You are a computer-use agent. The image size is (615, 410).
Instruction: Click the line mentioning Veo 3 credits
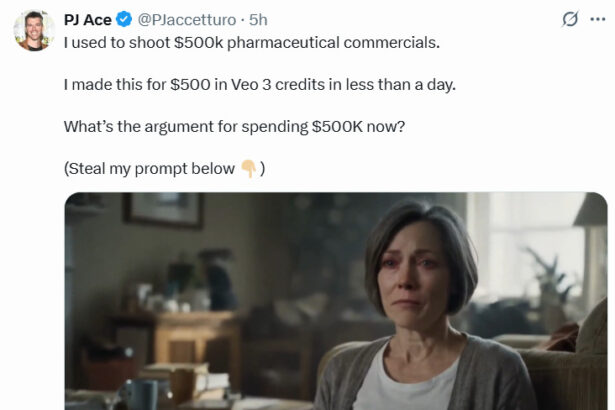[259, 85]
